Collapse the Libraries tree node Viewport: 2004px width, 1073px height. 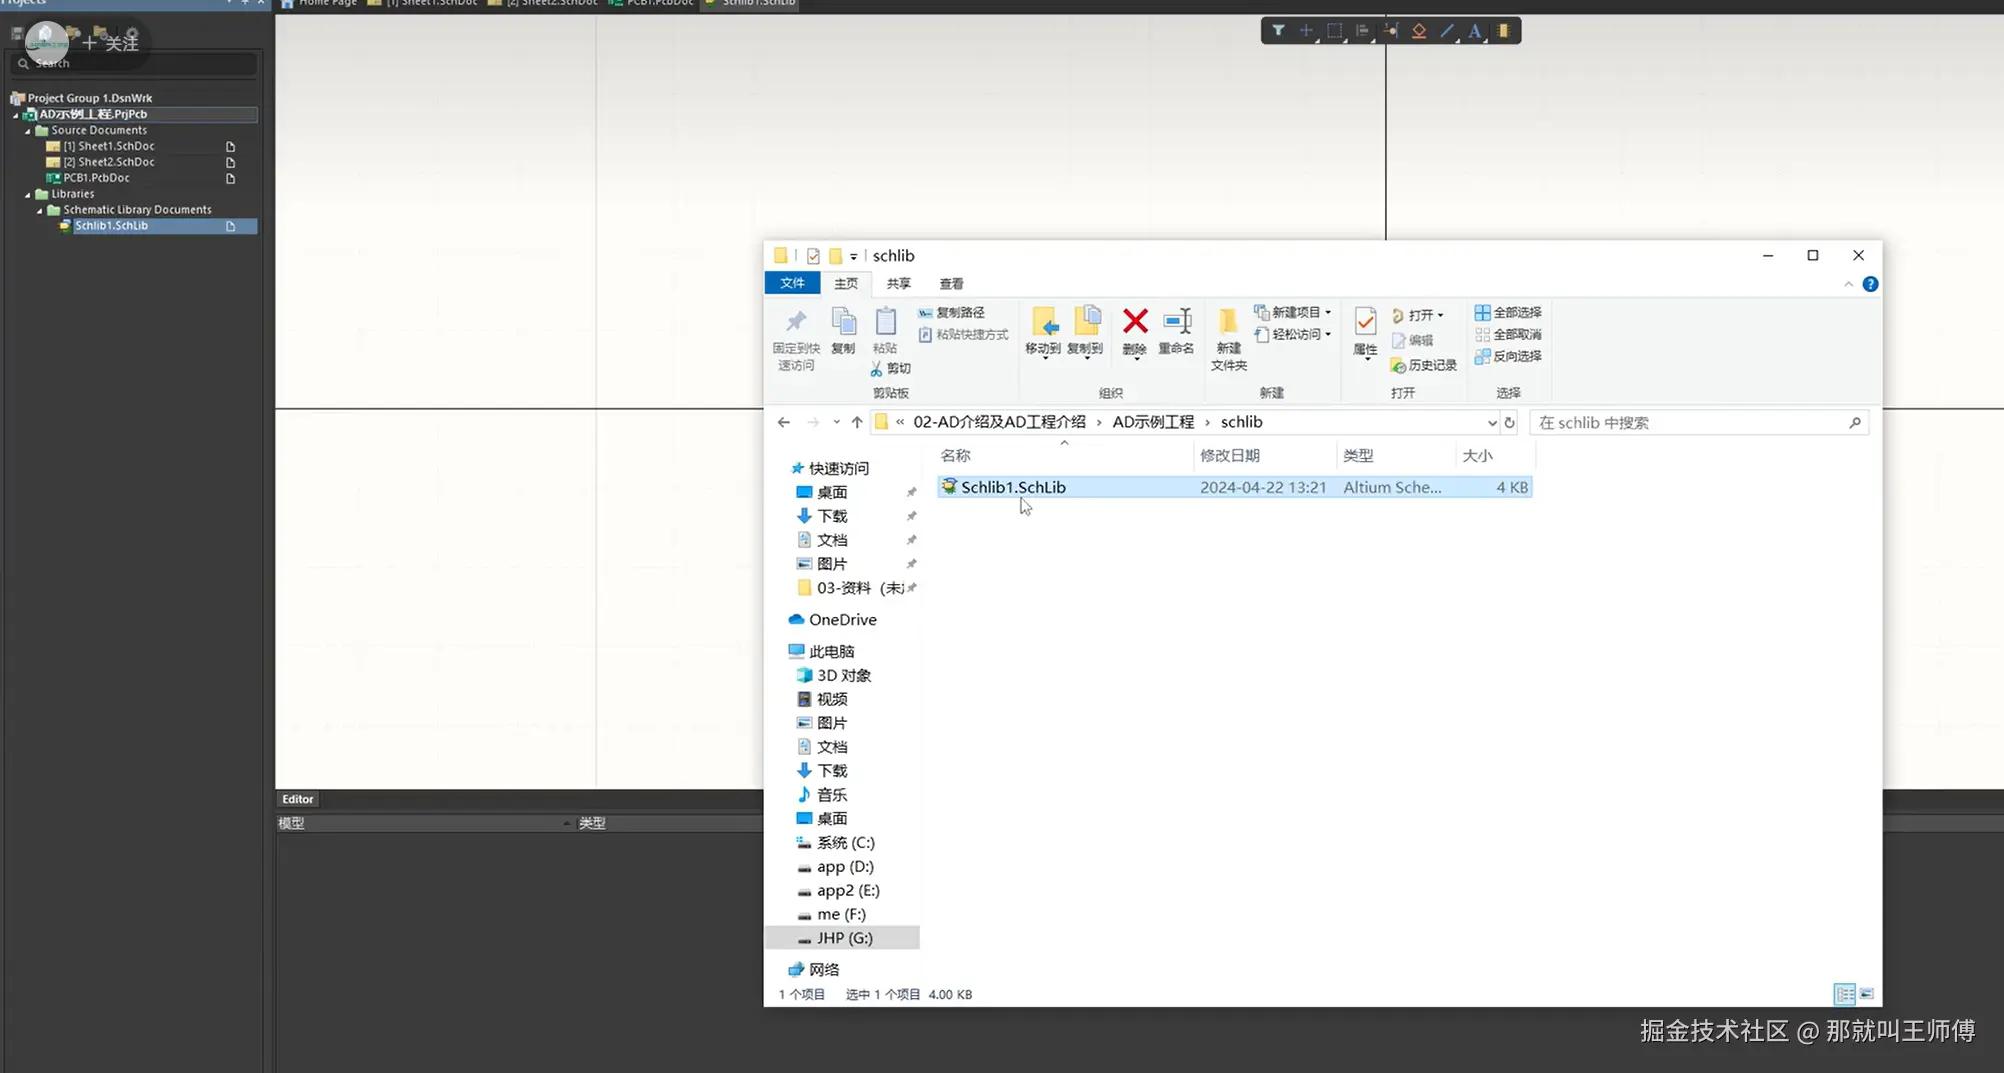click(x=28, y=195)
